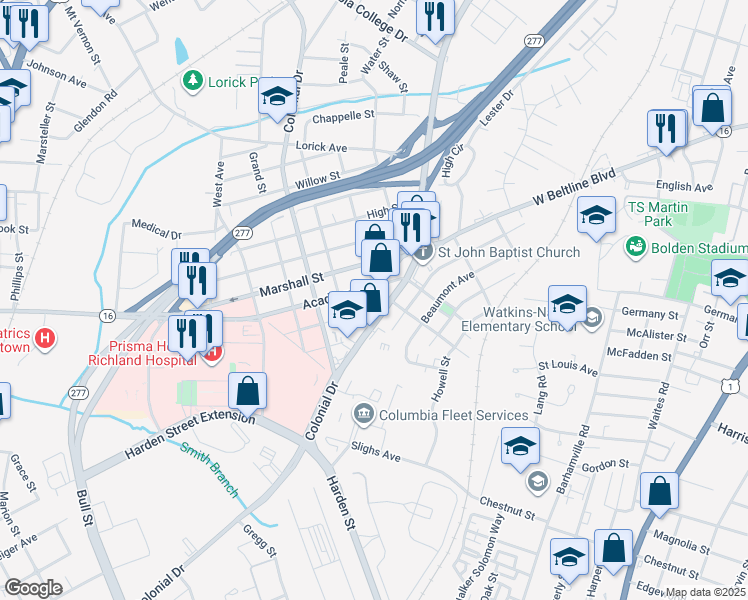Image resolution: width=748 pixels, height=600 pixels.
Task: Select the TS Martin Park label
Action: pyautogui.click(x=658, y=214)
